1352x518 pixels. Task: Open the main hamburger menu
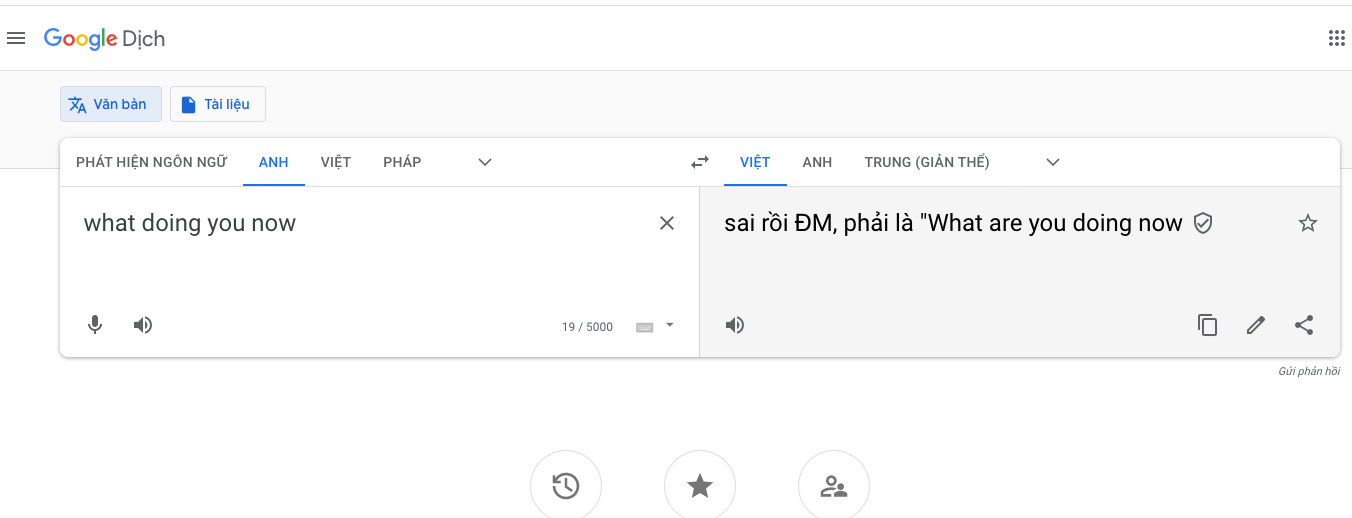click(x=16, y=39)
